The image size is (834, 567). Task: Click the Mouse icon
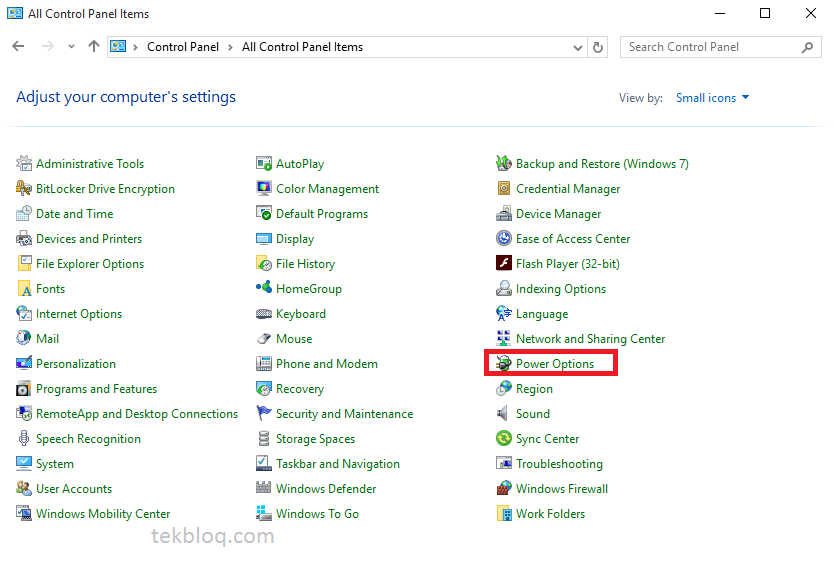[x=264, y=338]
